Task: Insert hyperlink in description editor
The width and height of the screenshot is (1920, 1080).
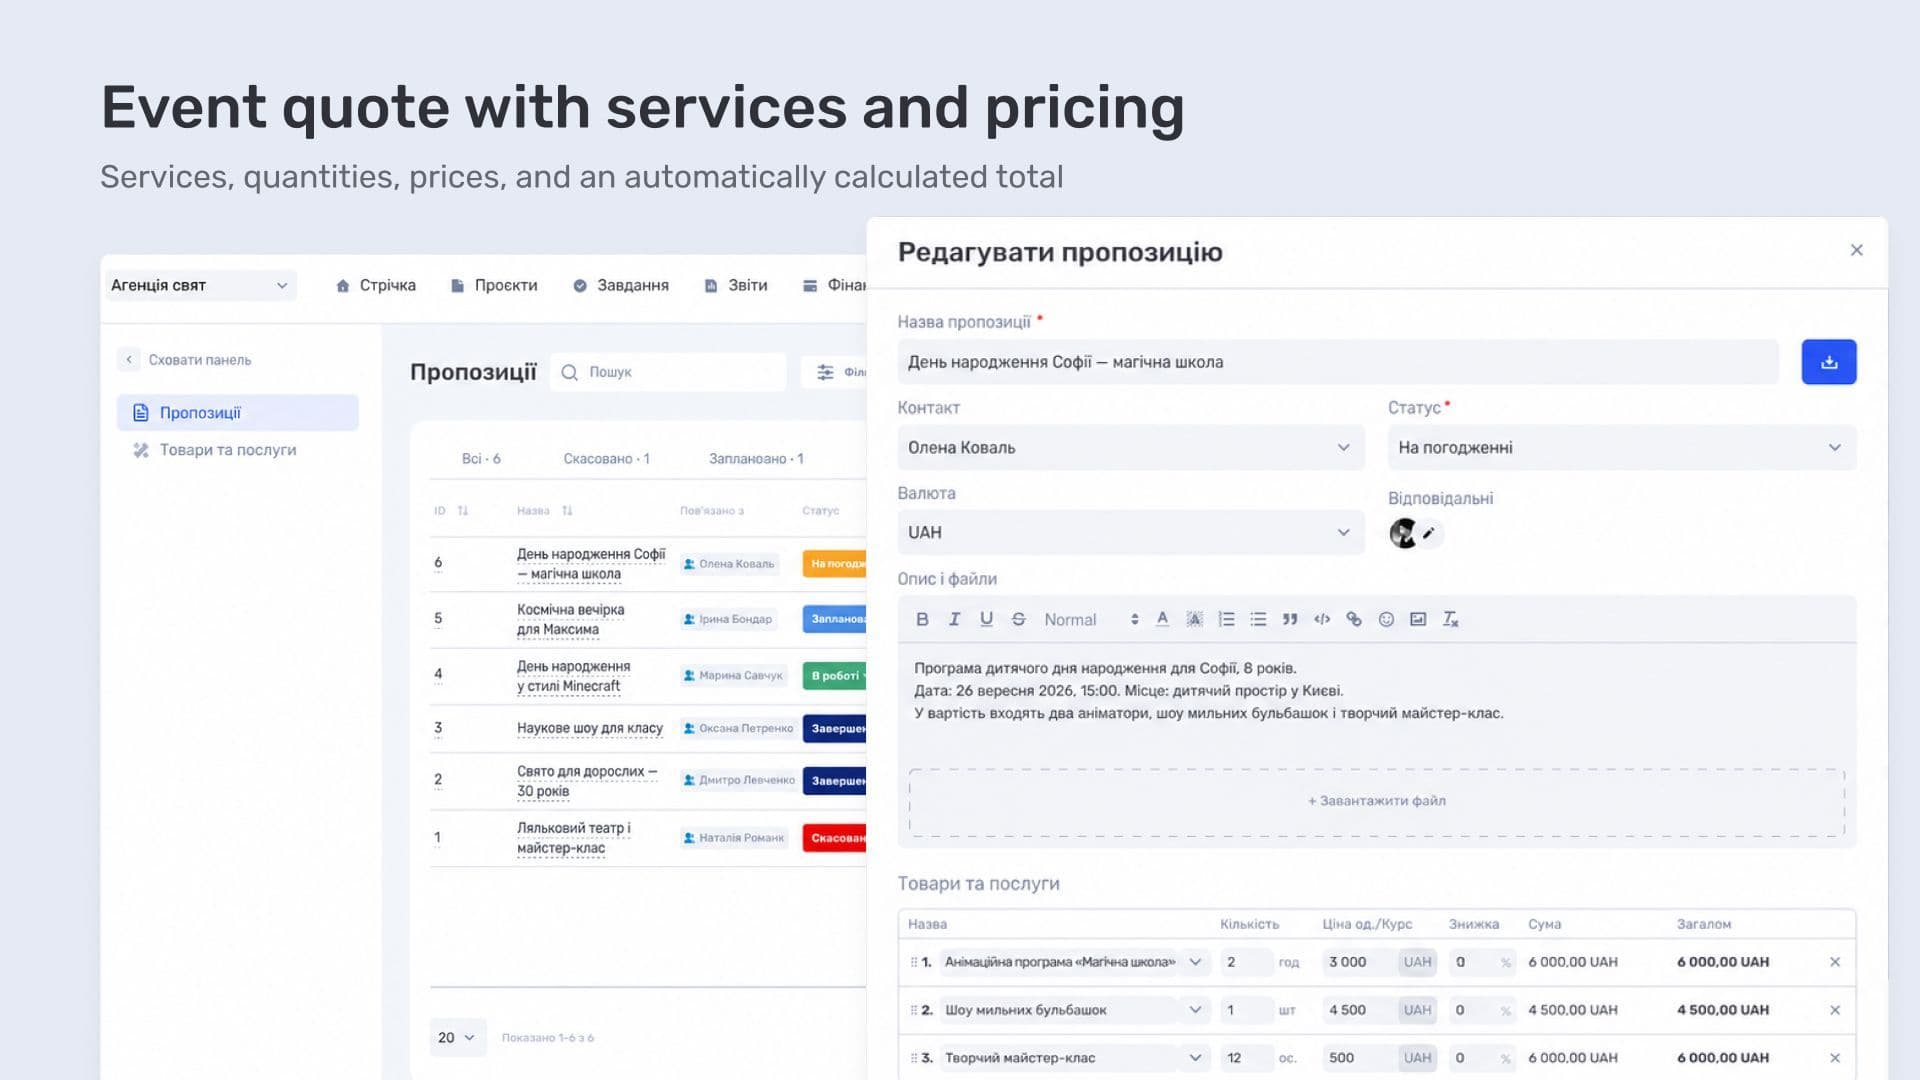Action: point(1354,620)
